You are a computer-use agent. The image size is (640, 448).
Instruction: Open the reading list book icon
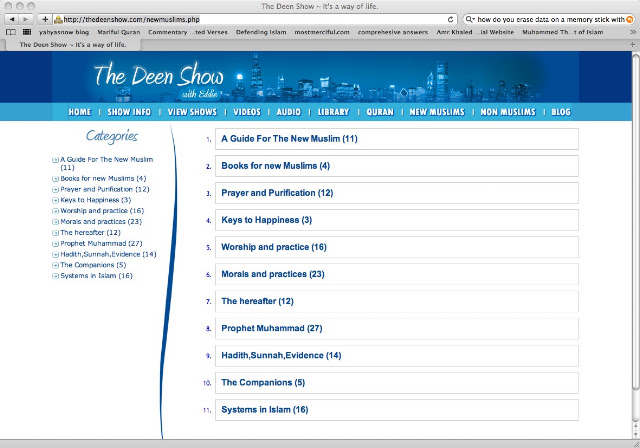coord(11,32)
